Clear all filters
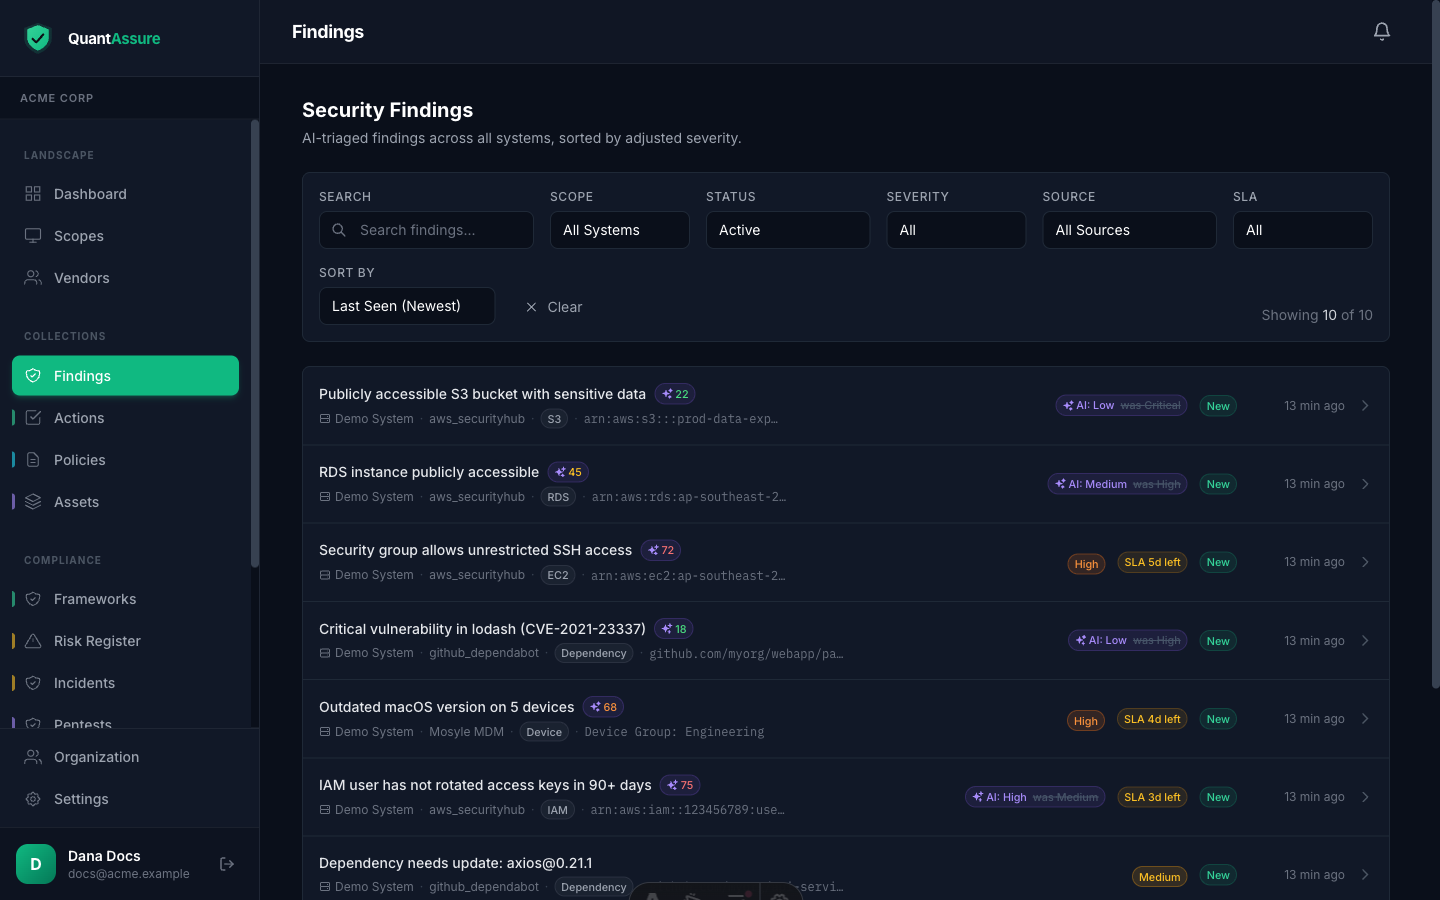 (554, 307)
